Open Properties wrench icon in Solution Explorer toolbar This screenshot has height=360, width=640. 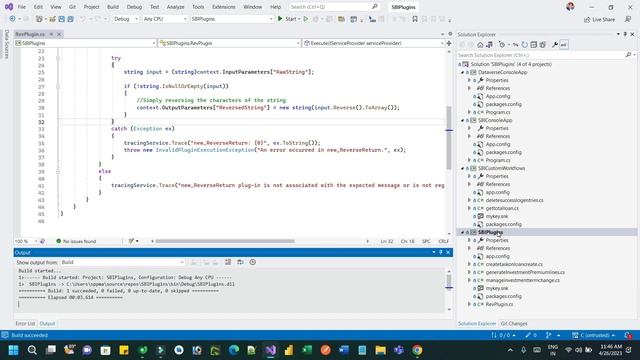click(x=555, y=45)
